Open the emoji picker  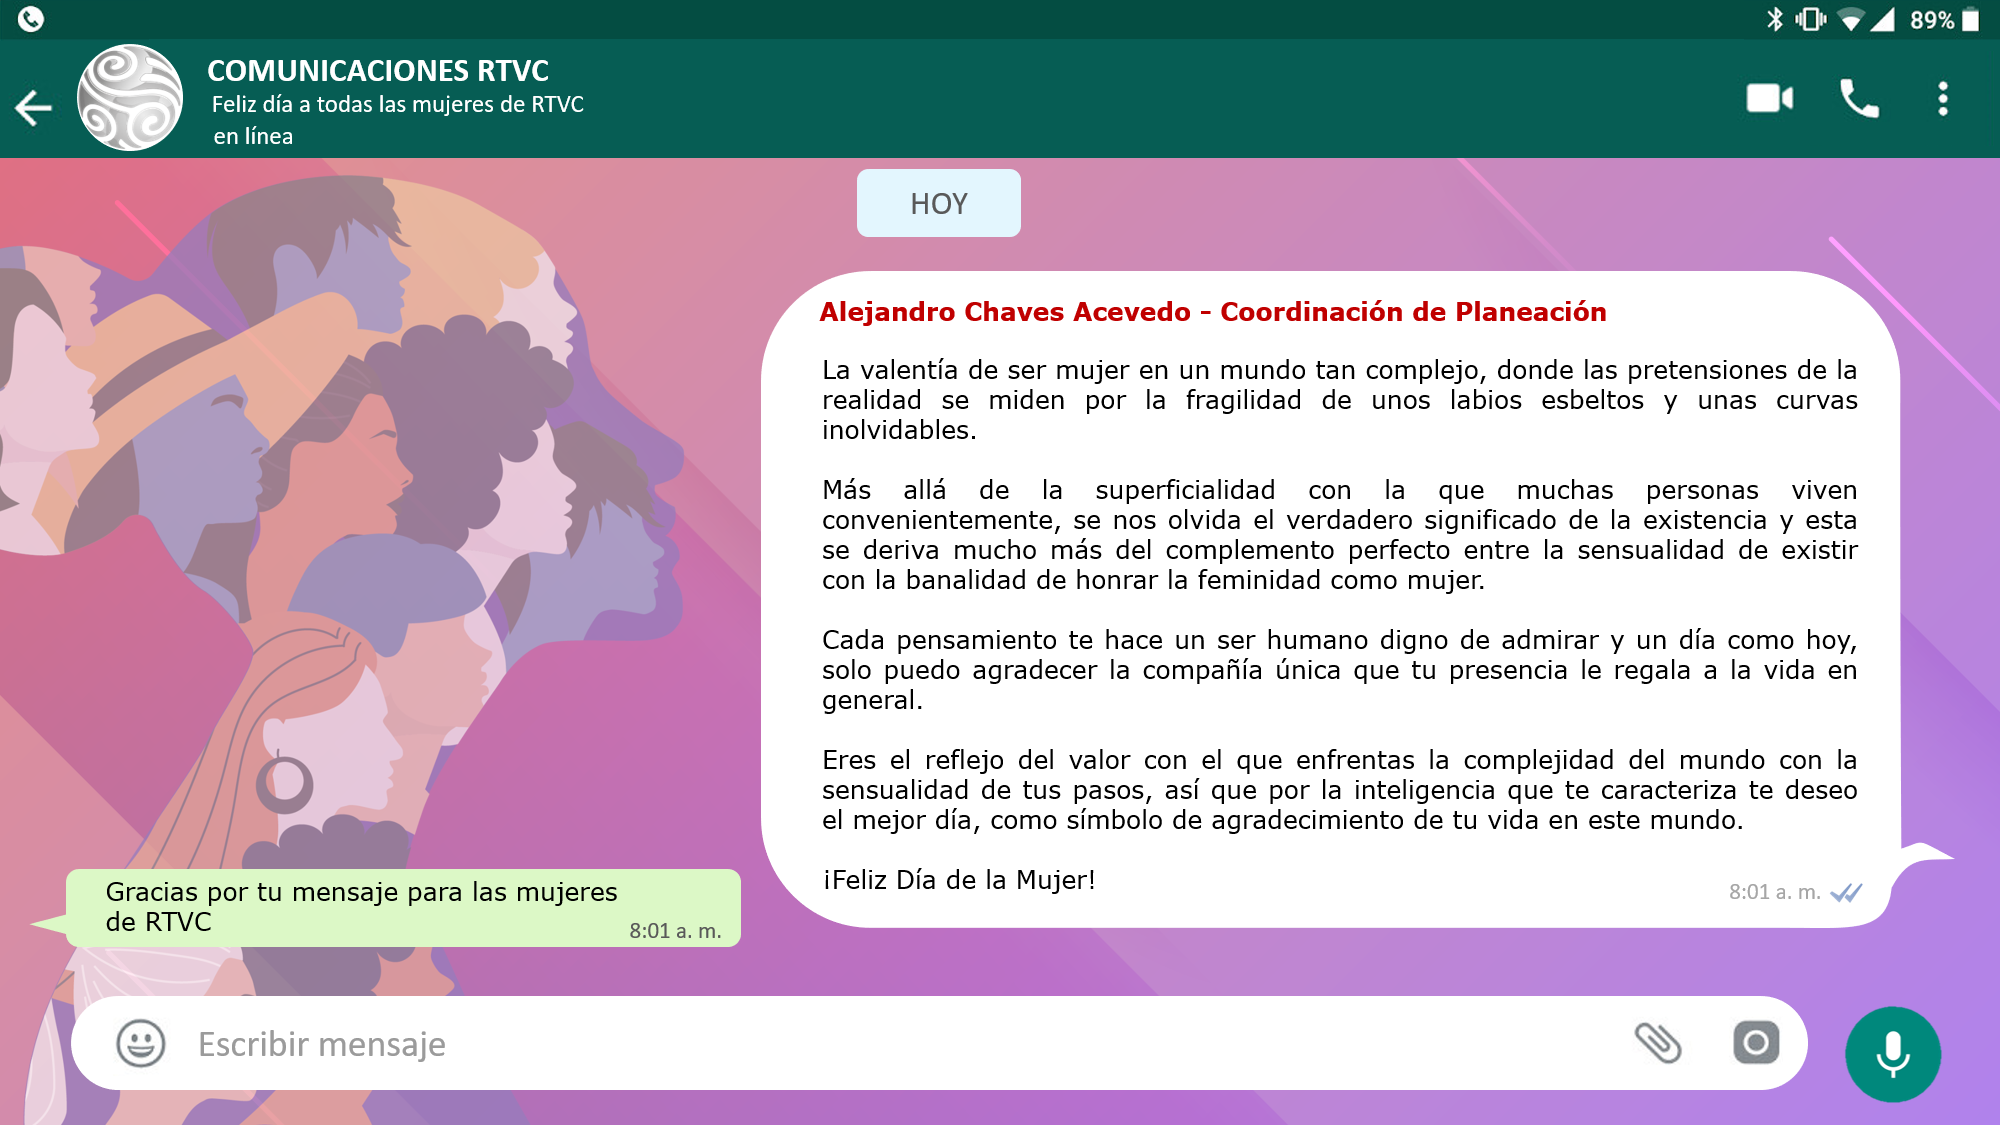[x=140, y=1043]
